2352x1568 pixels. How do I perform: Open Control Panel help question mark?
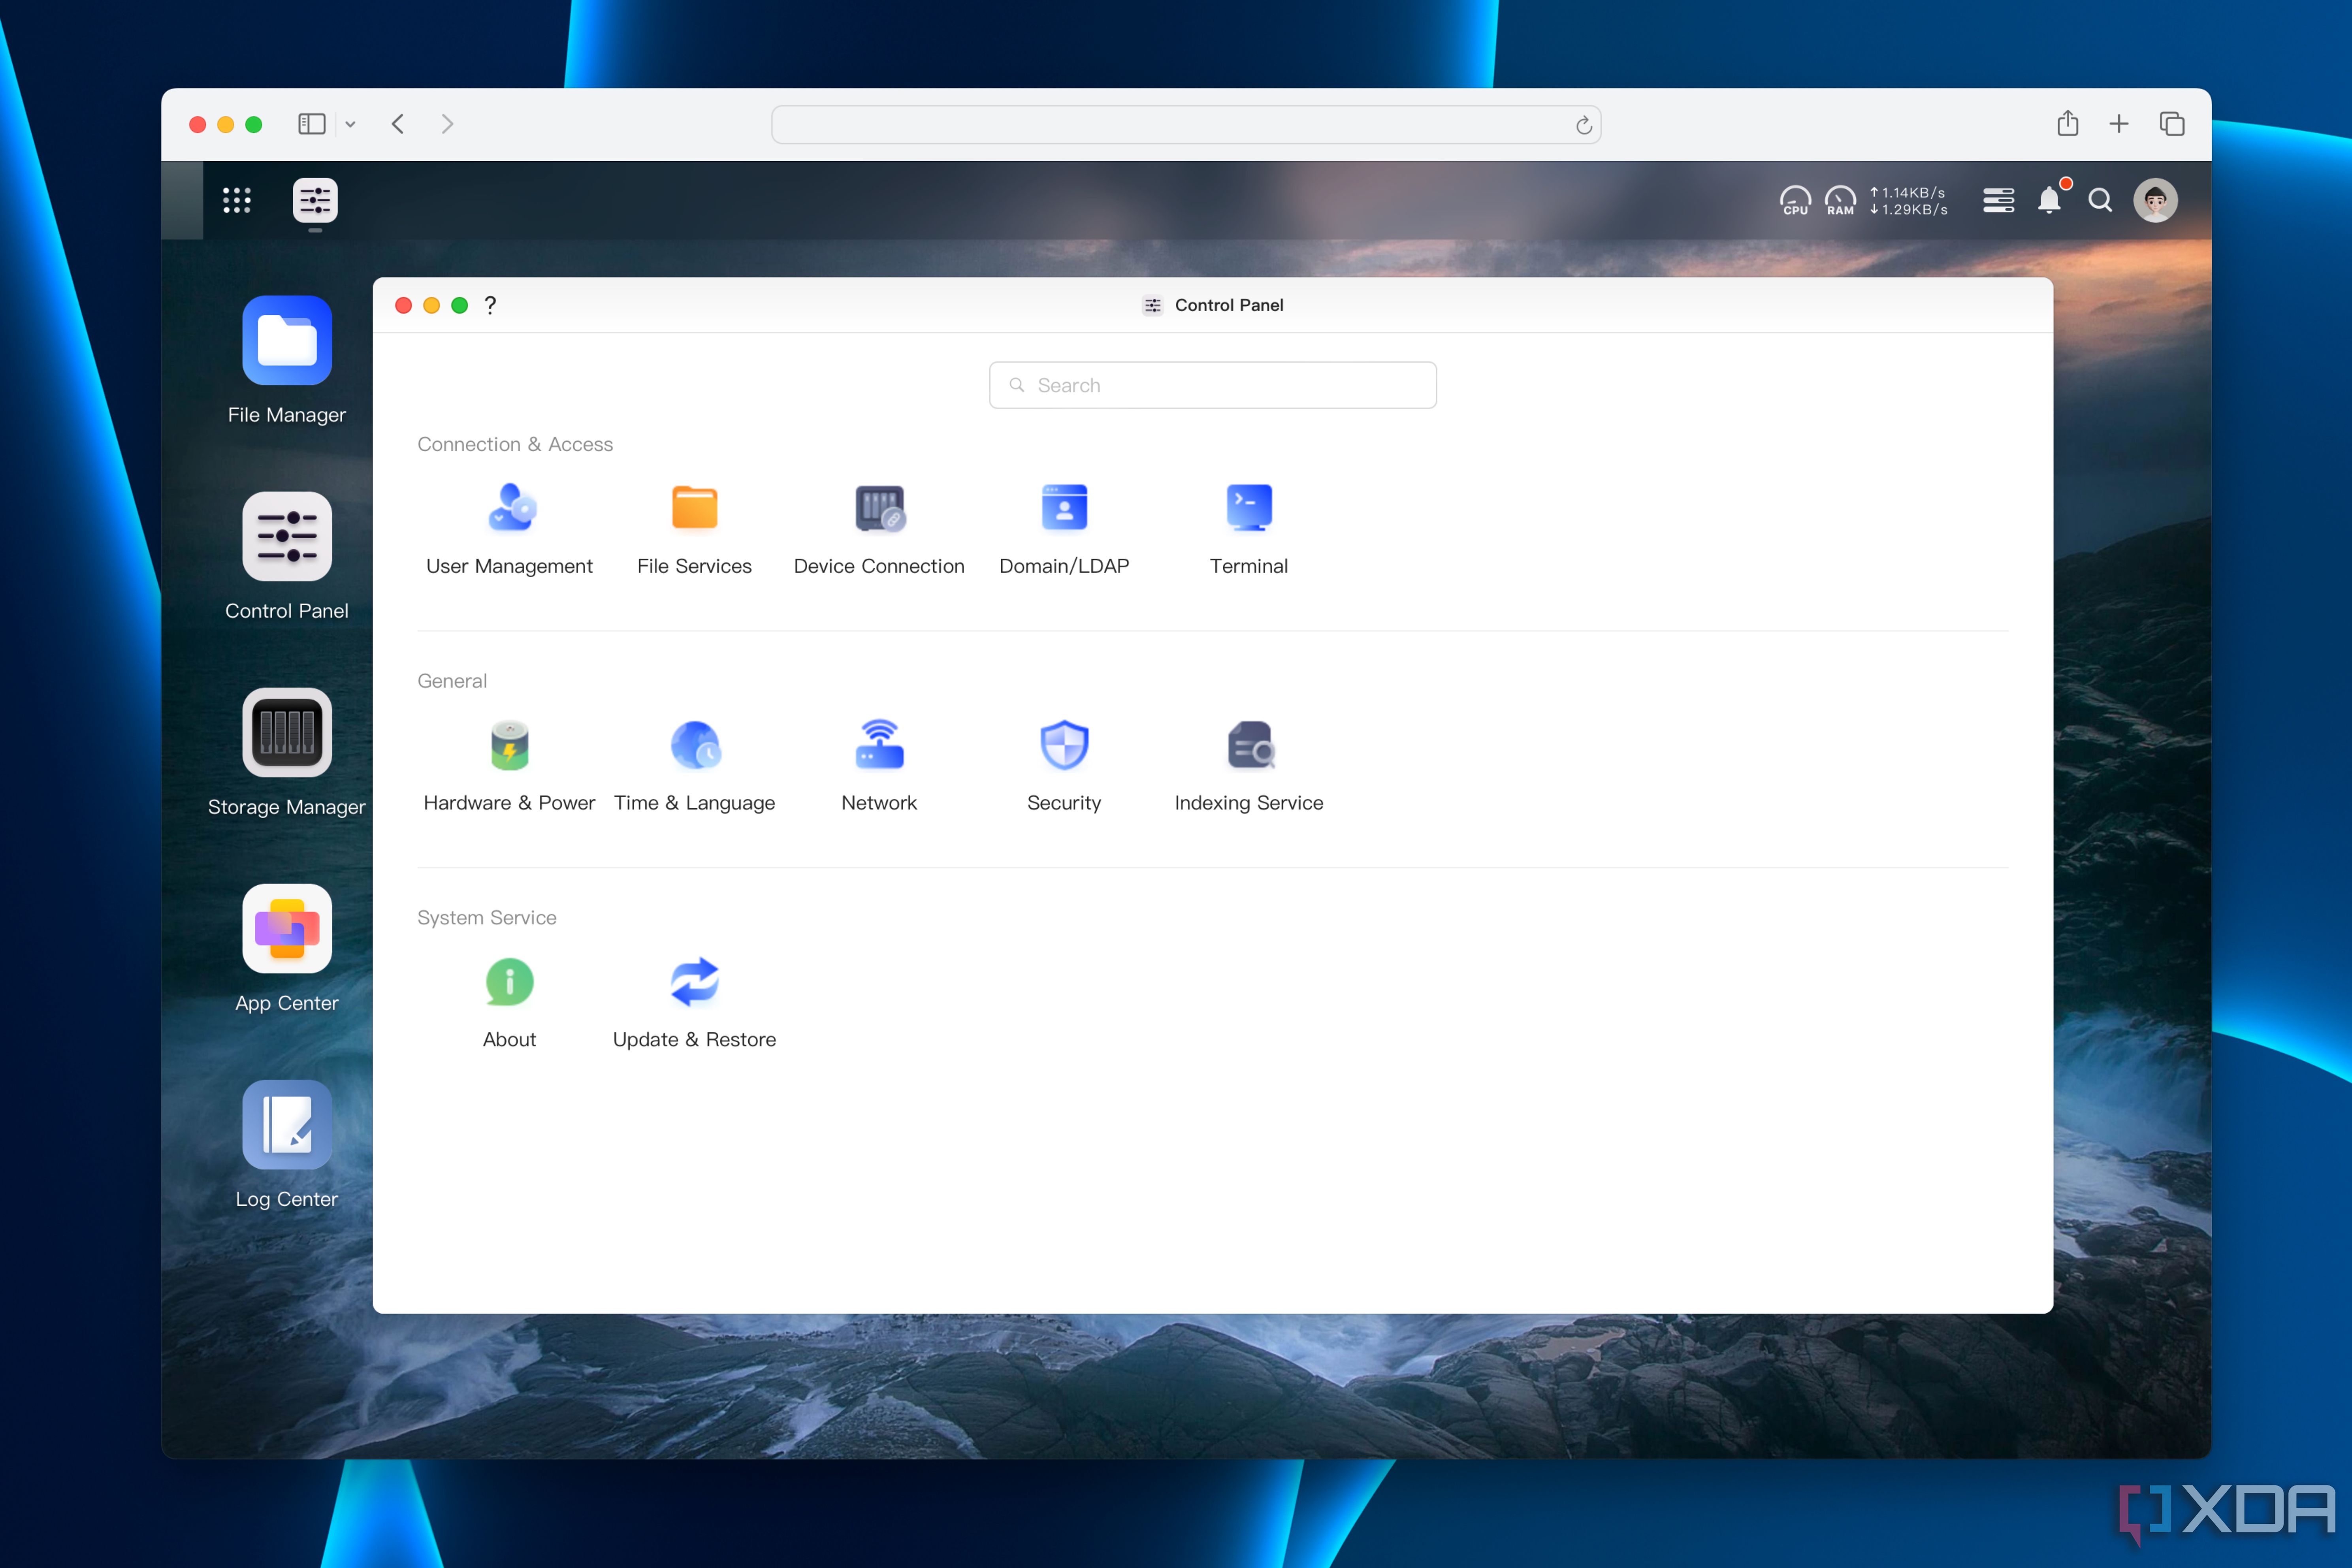(x=490, y=305)
